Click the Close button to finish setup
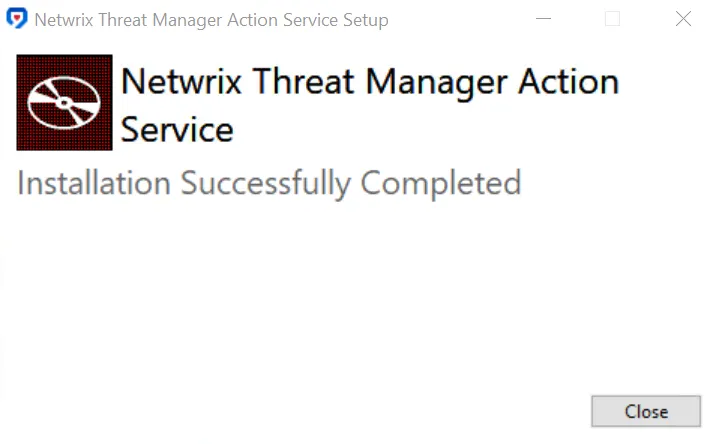715x444 pixels. click(646, 411)
